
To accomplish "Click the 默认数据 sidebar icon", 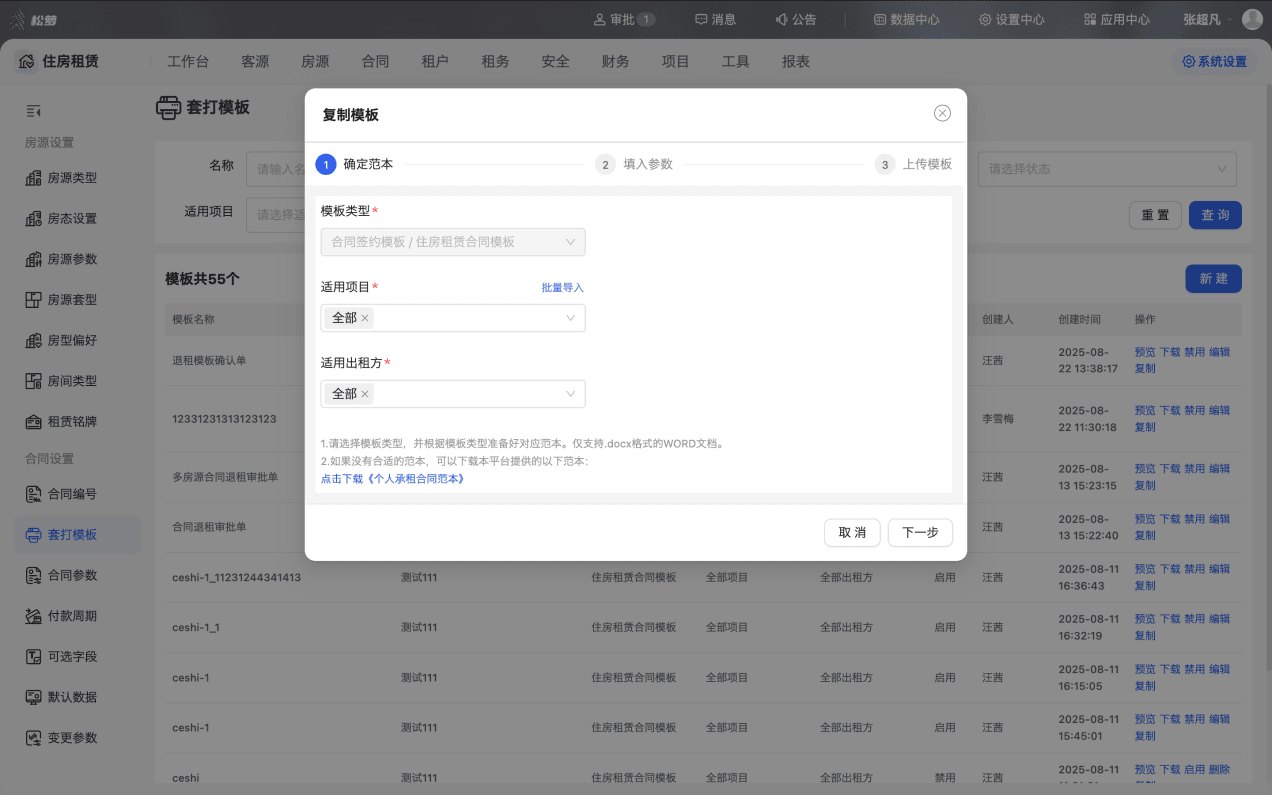I will 33,697.
